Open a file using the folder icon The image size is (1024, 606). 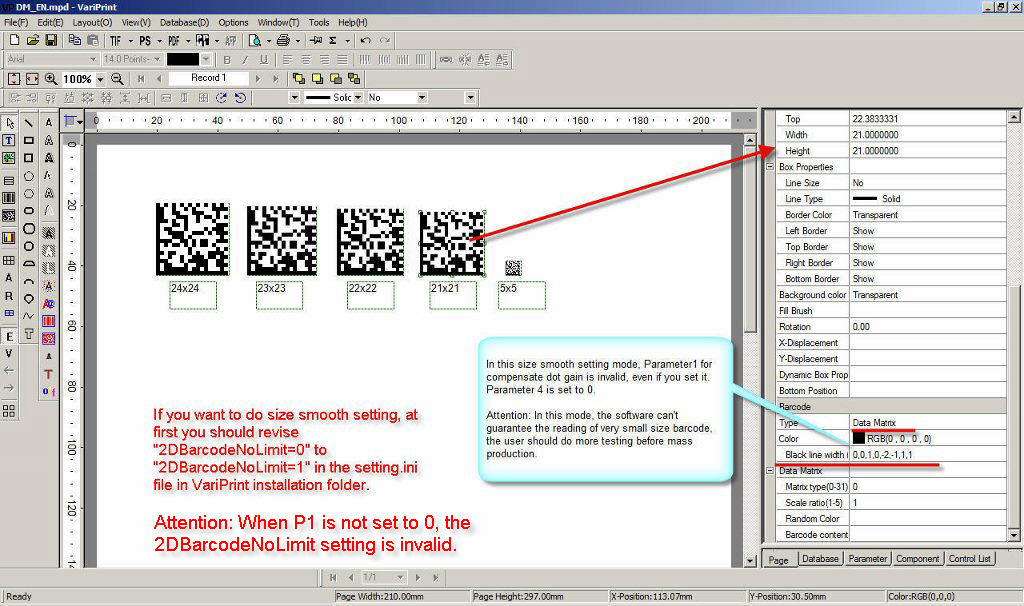tap(32, 40)
